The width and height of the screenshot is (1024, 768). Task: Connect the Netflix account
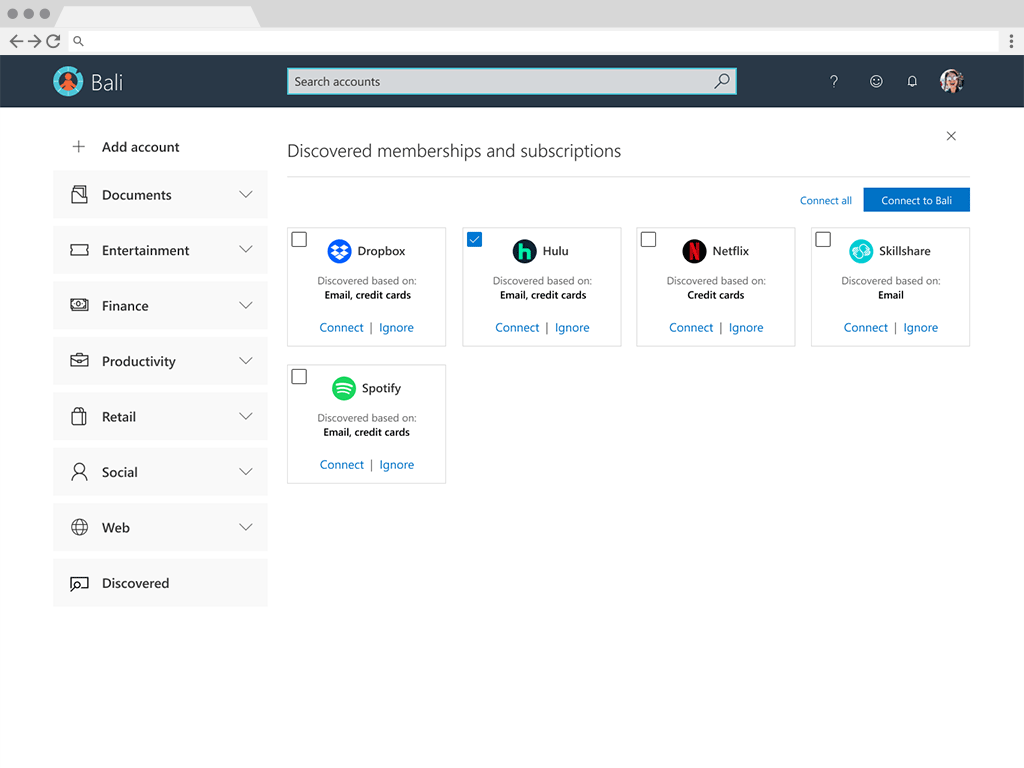click(x=691, y=327)
